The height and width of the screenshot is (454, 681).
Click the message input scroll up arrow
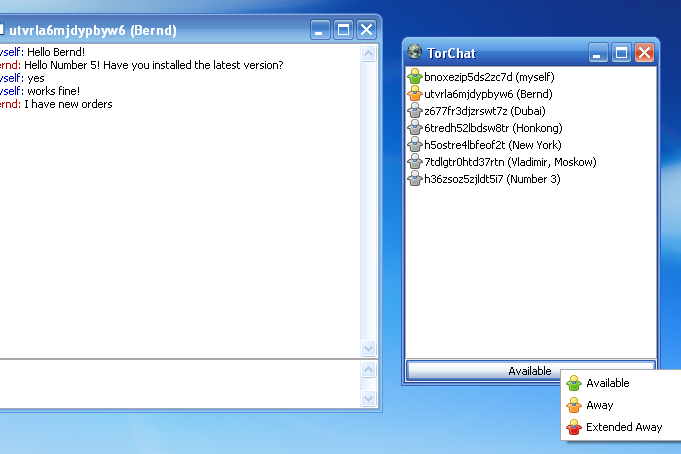pyautogui.click(x=368, y=370)
